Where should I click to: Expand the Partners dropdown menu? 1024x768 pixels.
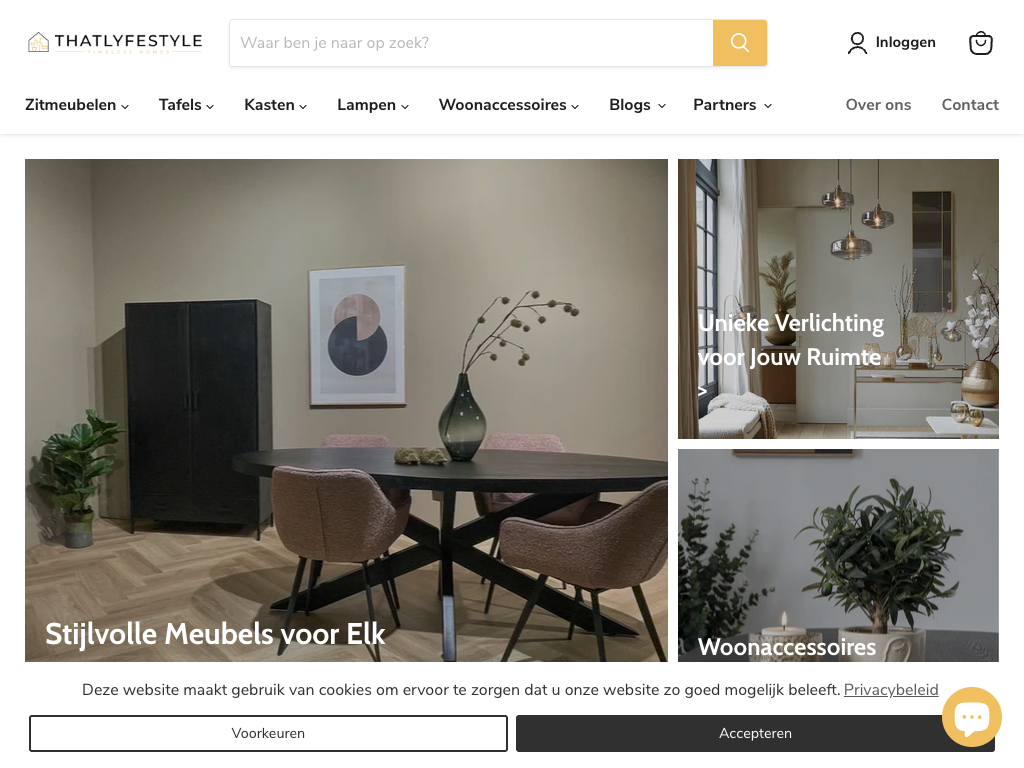(x=732, y=105)
